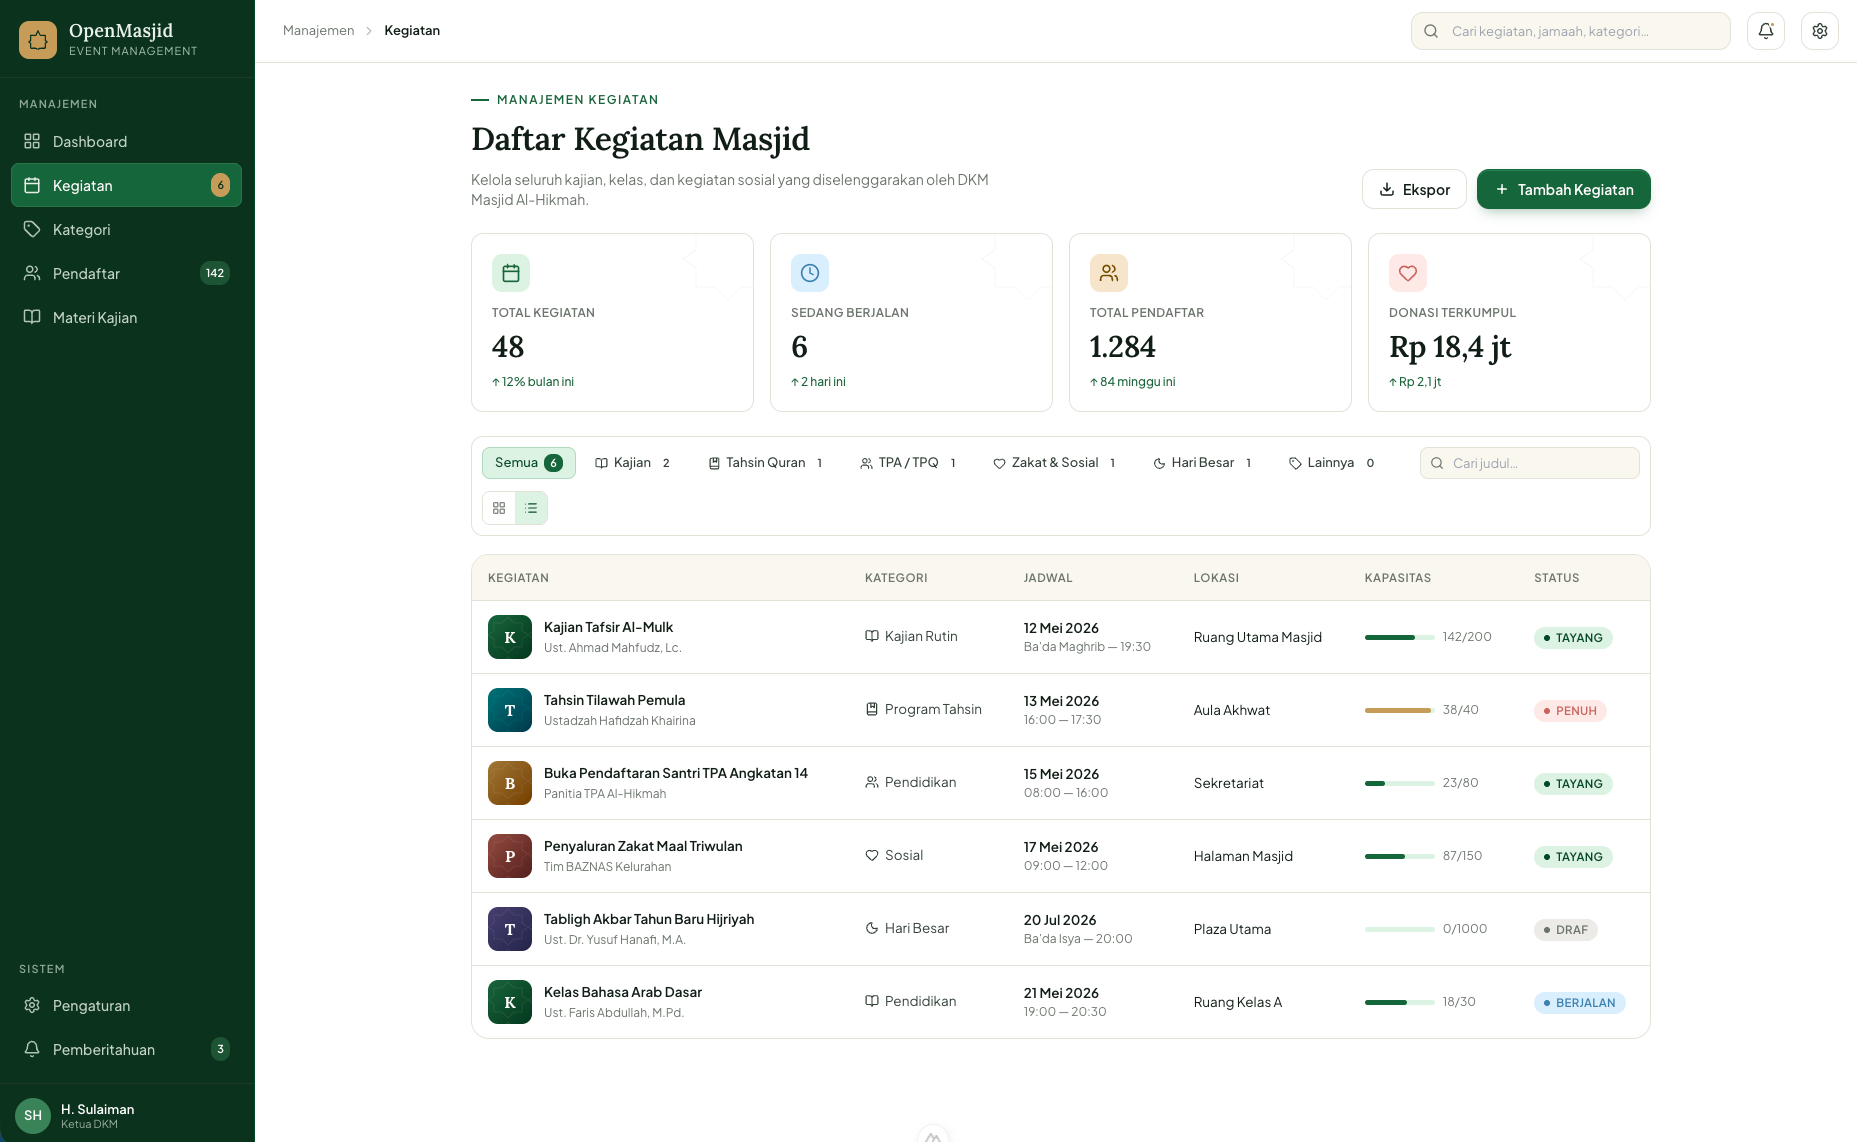The height and width of the screenshot is (1142, 1857).
Task: Select the Semua filter tab
Action: point(529,463)
